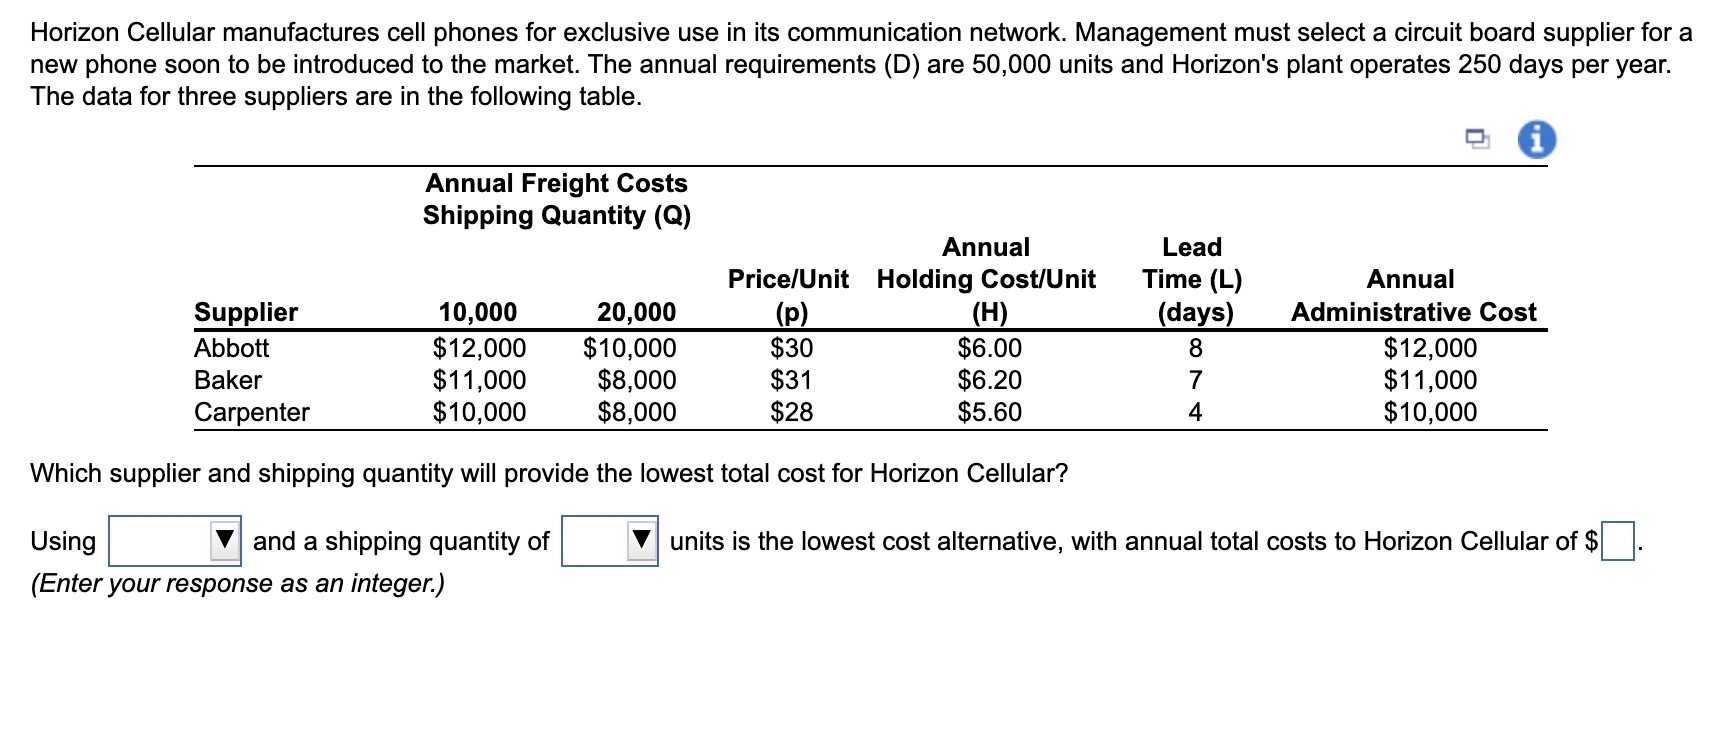Open the shipping quantity dropdown
The width and height of the screenshot is (1734, 730).
610,541
